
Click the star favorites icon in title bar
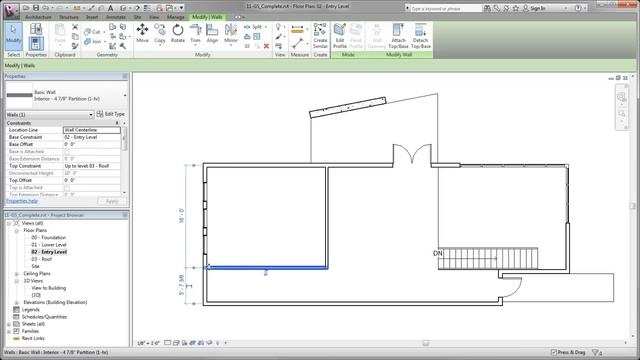pyautogui.click(x=516, y=8)
